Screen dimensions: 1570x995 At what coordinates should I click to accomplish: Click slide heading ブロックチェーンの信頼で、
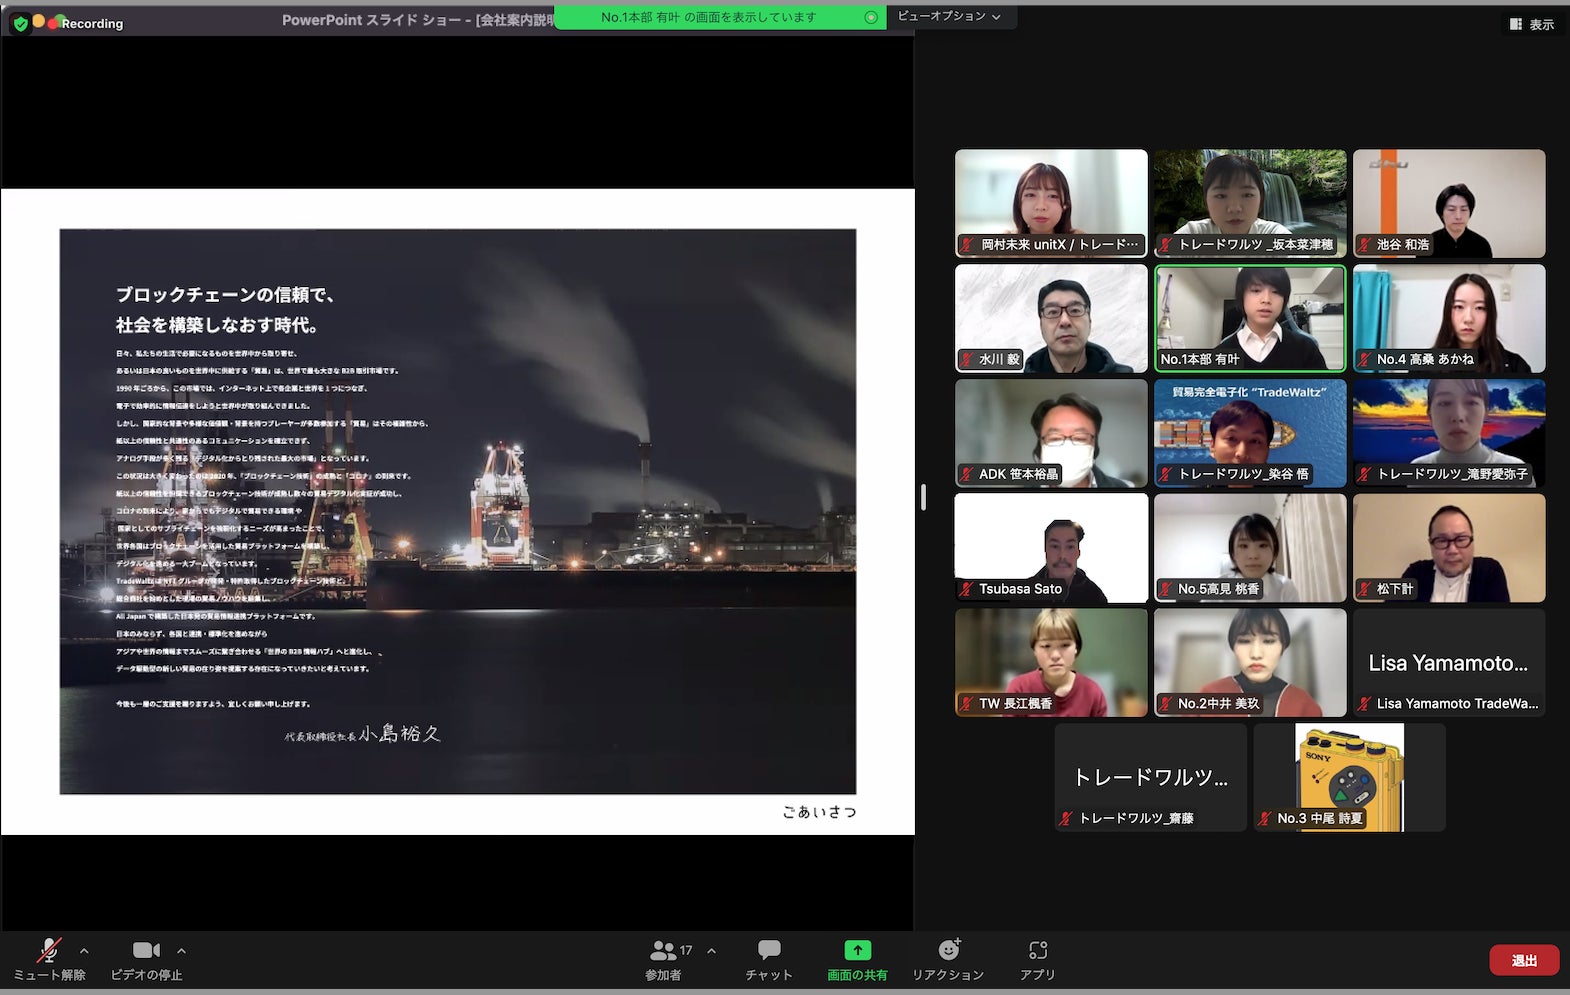[x=225, y=295]
